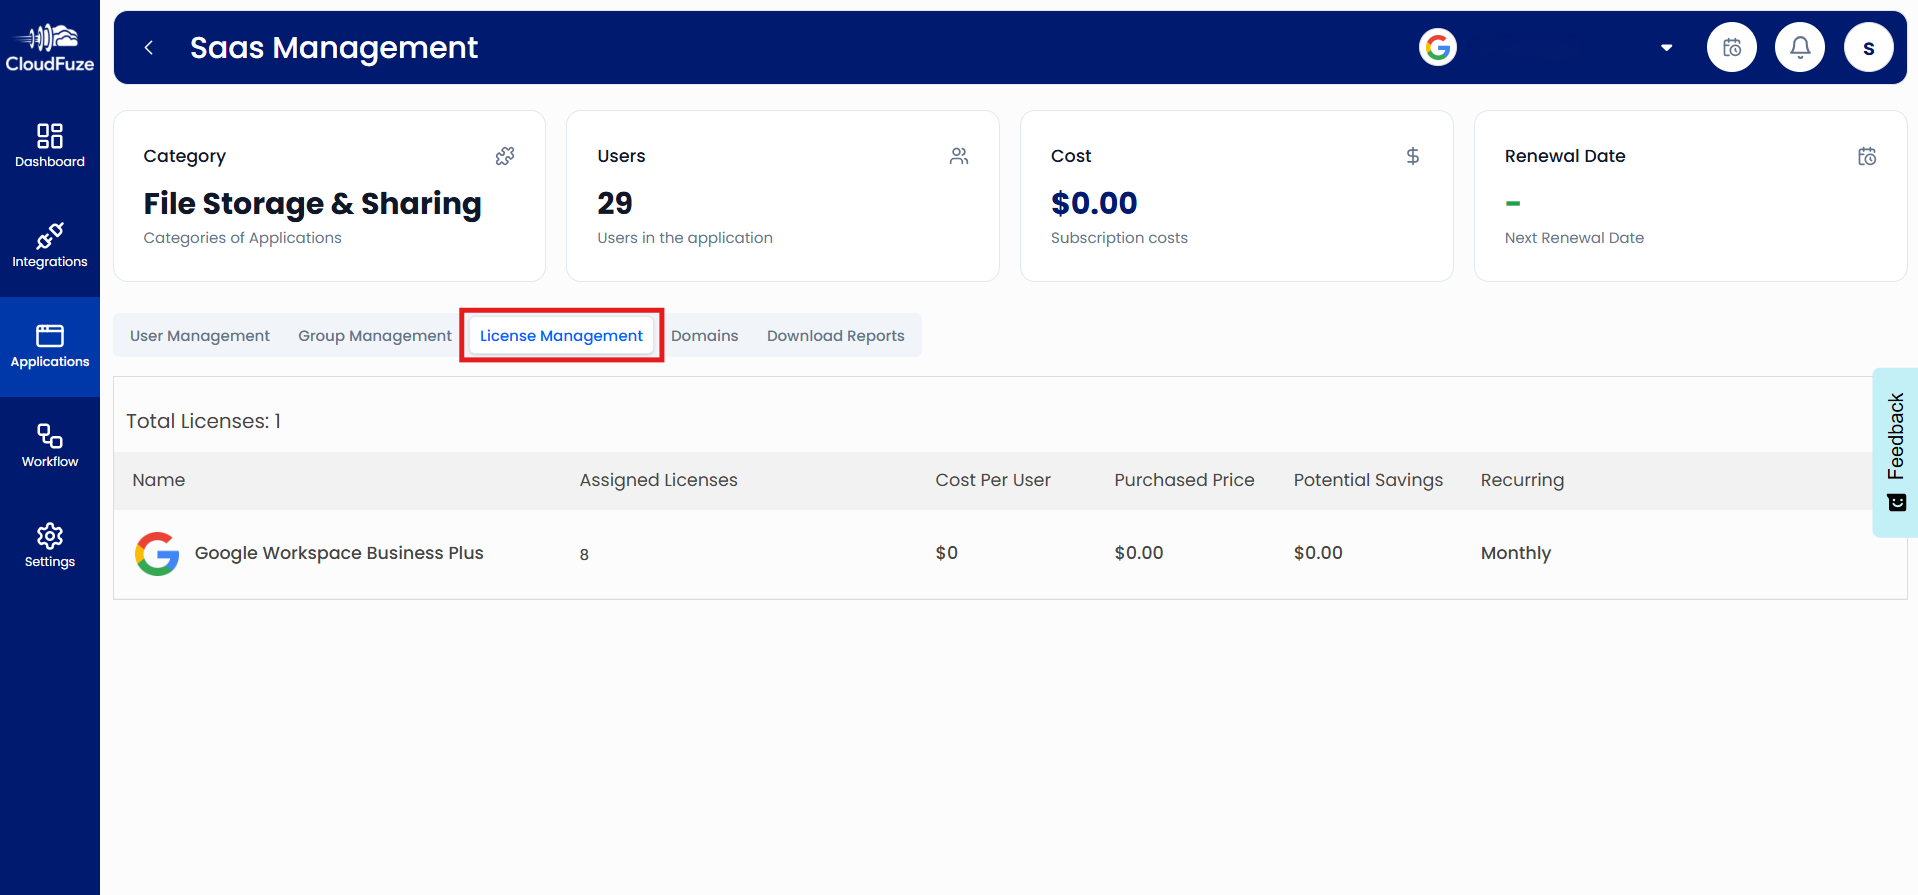Open Settings from the sidebar
1918x895 pixels.
click(x=50, y=546)
